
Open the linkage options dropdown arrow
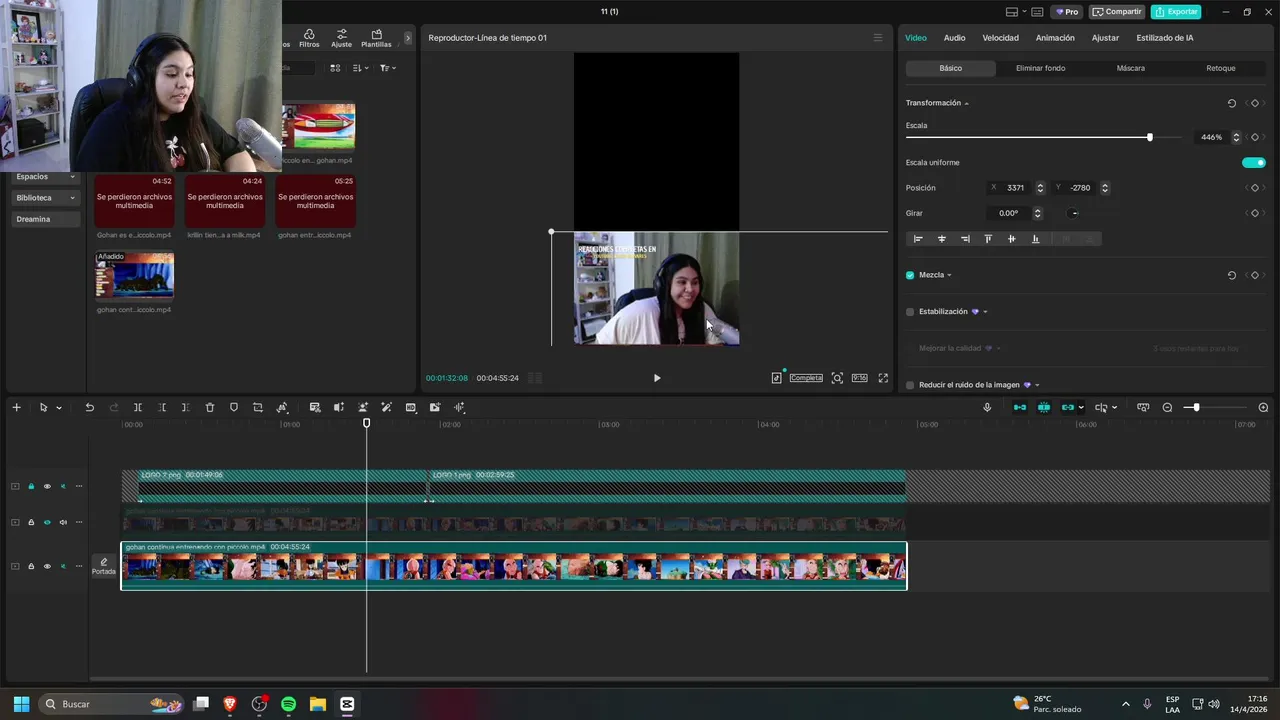pyautogui.click(x=1081, y=408)
